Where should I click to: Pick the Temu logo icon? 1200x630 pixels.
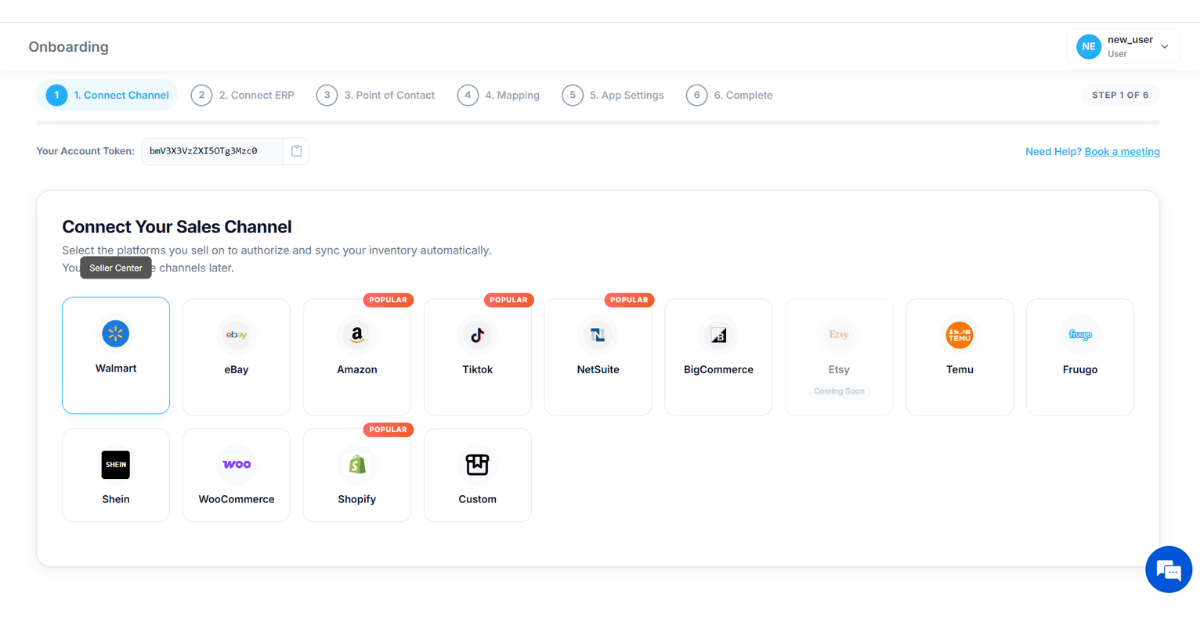tap(960, 335)
